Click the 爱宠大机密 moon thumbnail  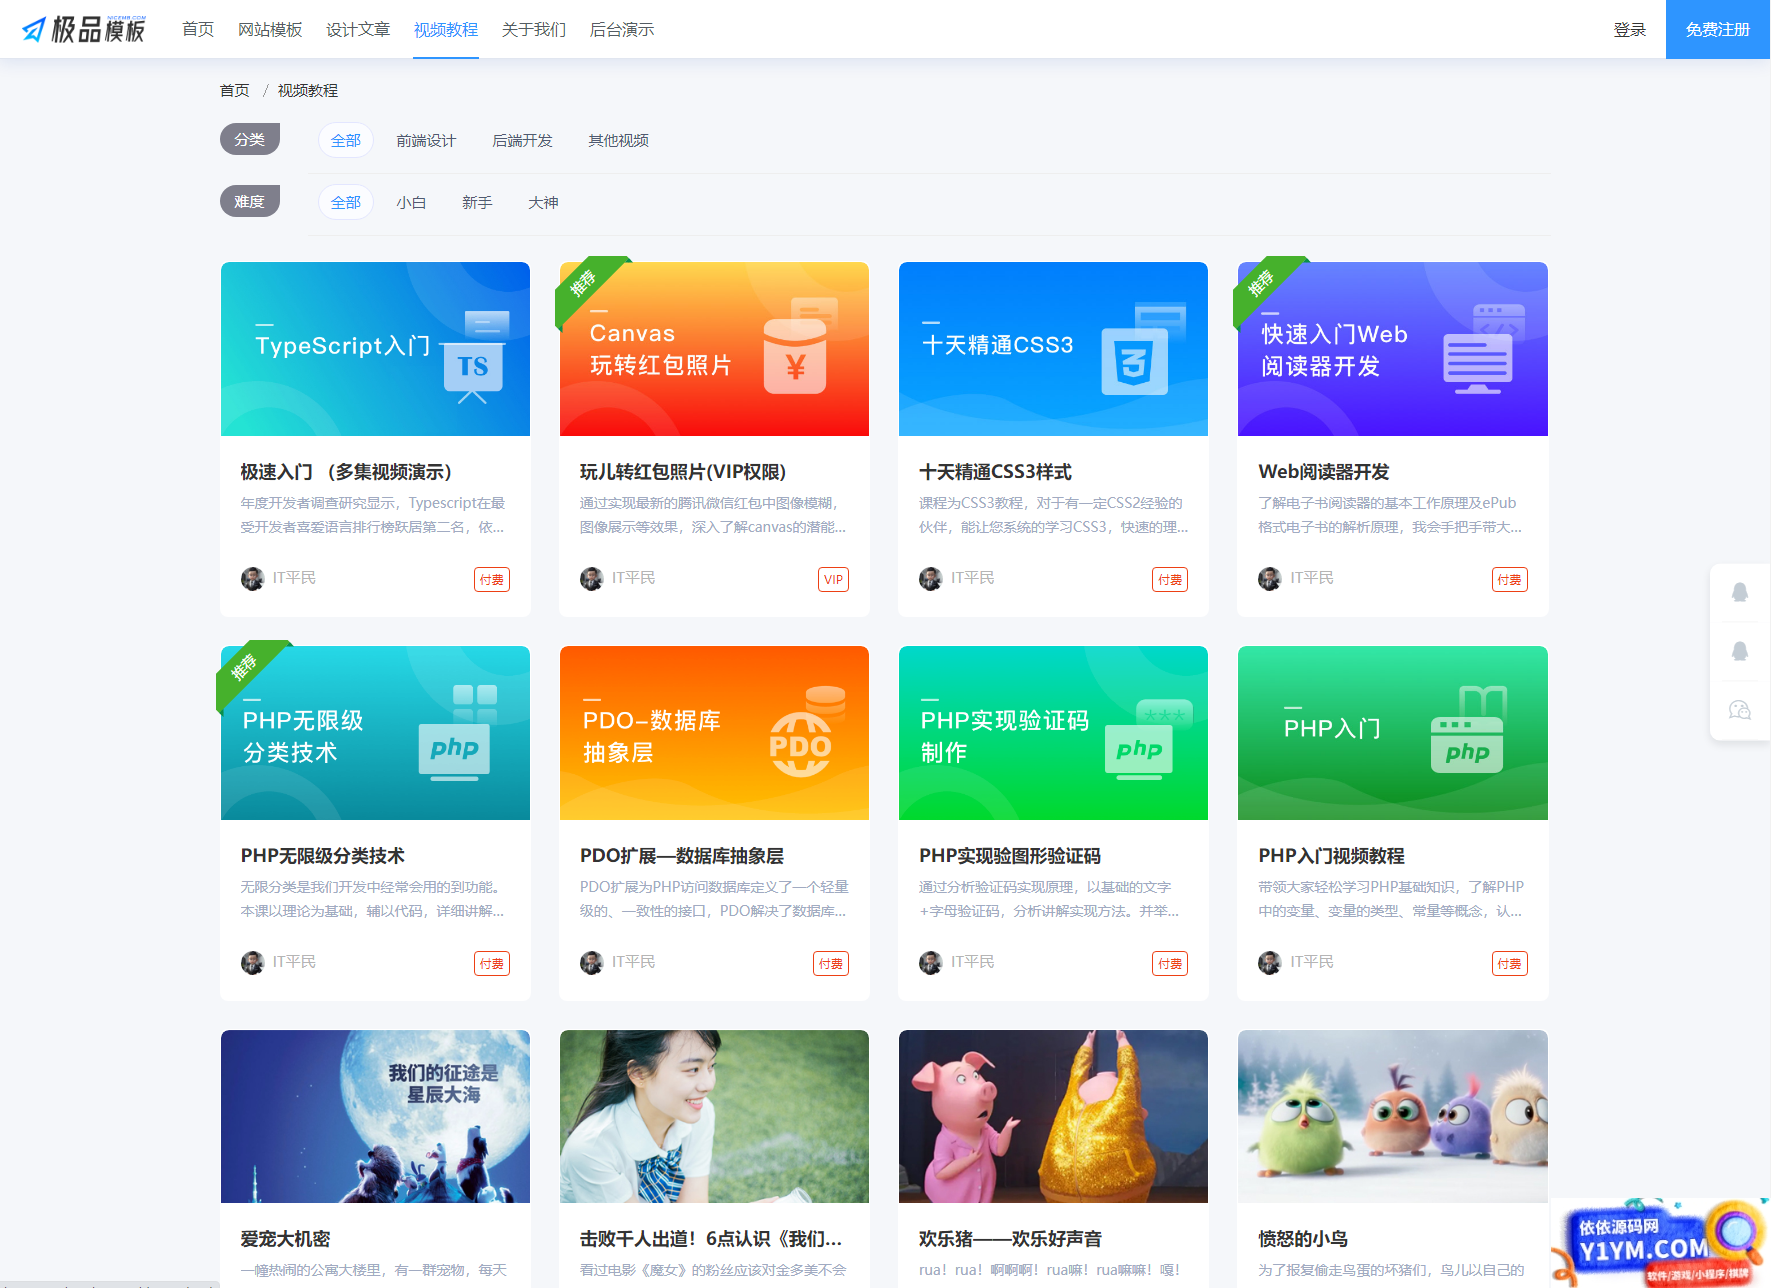[375, 1116]
